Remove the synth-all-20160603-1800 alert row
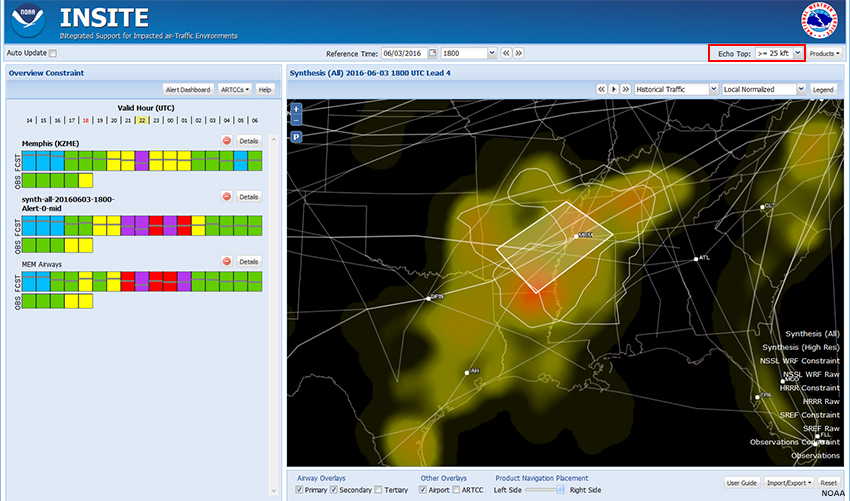 click(x=227, y=197)
